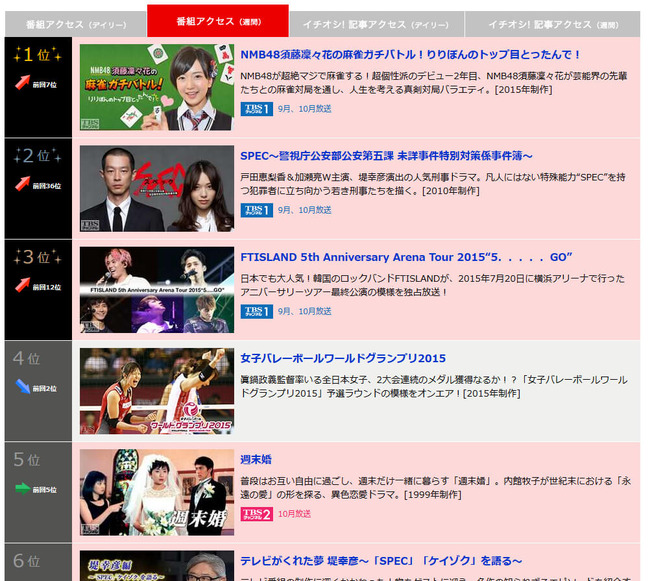
Task: Open テレビがくれた夢 堤幸彦 title link
Action: tap(381, 561)
